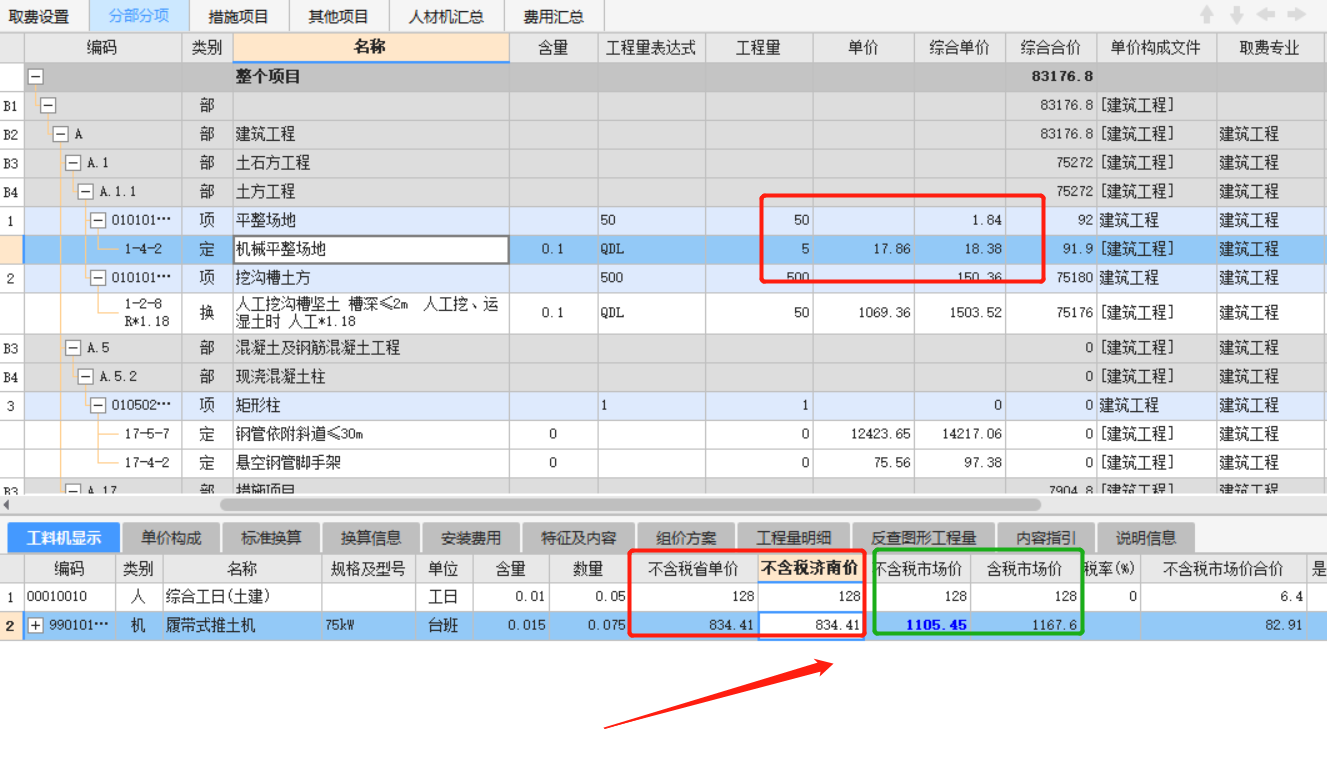Viewport: 1327px width, 758px height.
Task: Collapse the 矩形柱 item node
Action: (x=98, y=405)
